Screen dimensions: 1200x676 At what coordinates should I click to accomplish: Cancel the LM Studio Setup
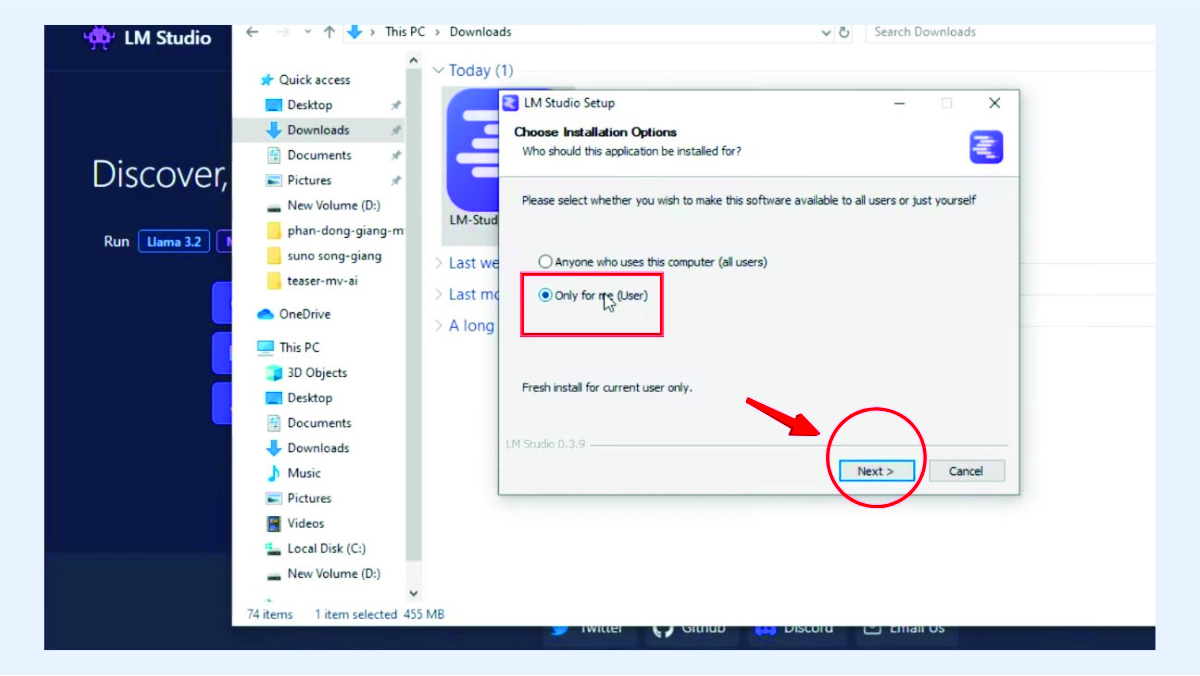click(966, 471)
